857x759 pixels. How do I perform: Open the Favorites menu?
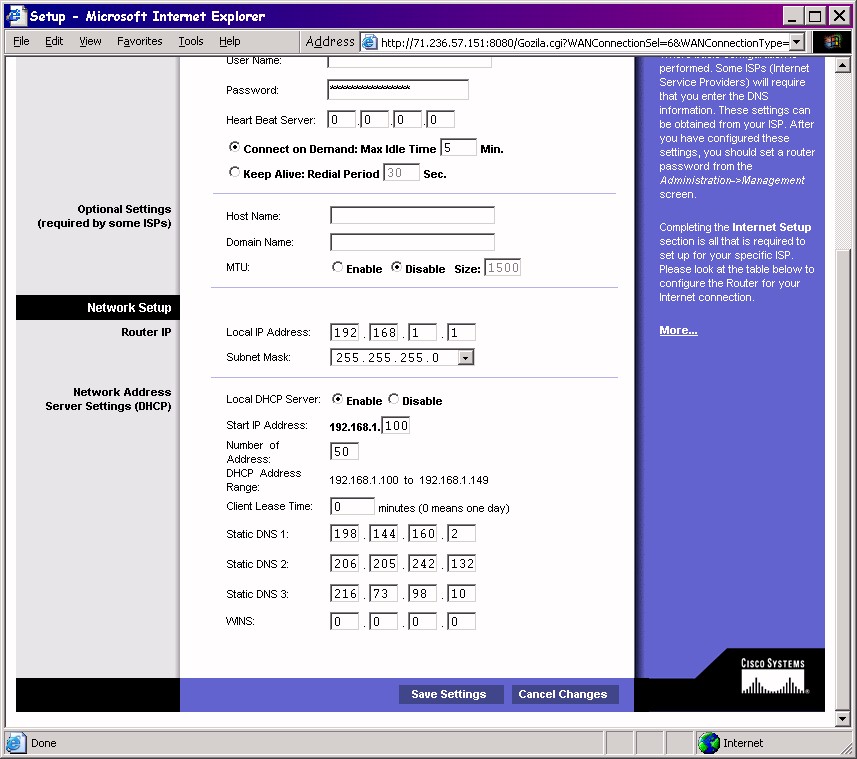(x=139, y=41)
